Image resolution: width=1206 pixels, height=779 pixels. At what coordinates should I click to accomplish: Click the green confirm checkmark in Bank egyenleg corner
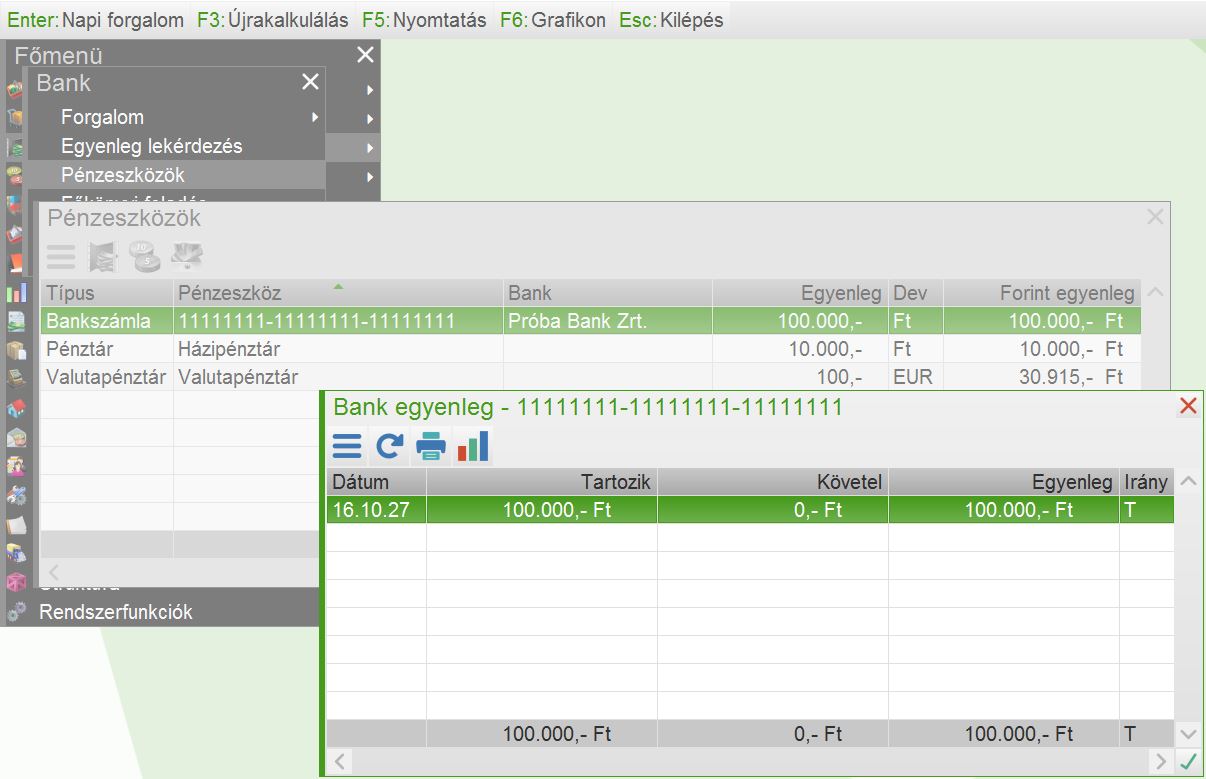click(1188, 762)
